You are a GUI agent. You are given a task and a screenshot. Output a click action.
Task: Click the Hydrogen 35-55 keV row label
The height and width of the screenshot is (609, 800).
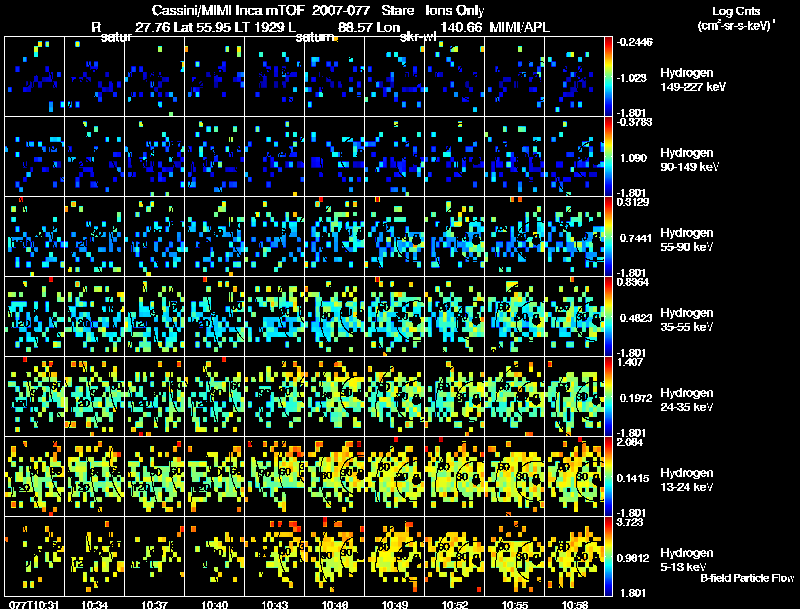point(687,320)
